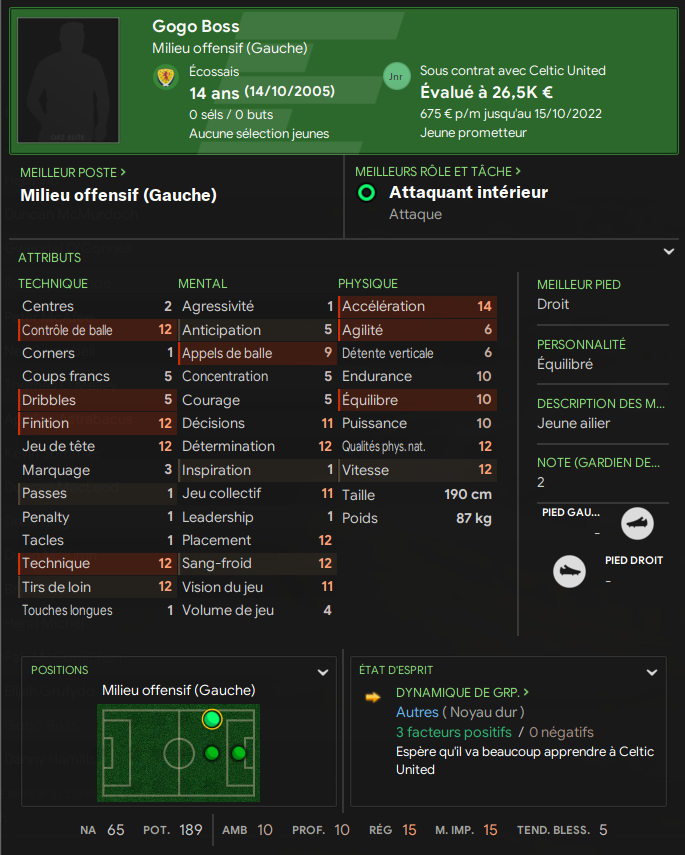Click the green ring icon beside Attaquant intérieur
This screenshot has width=685, height=855.
coord(367,193)
